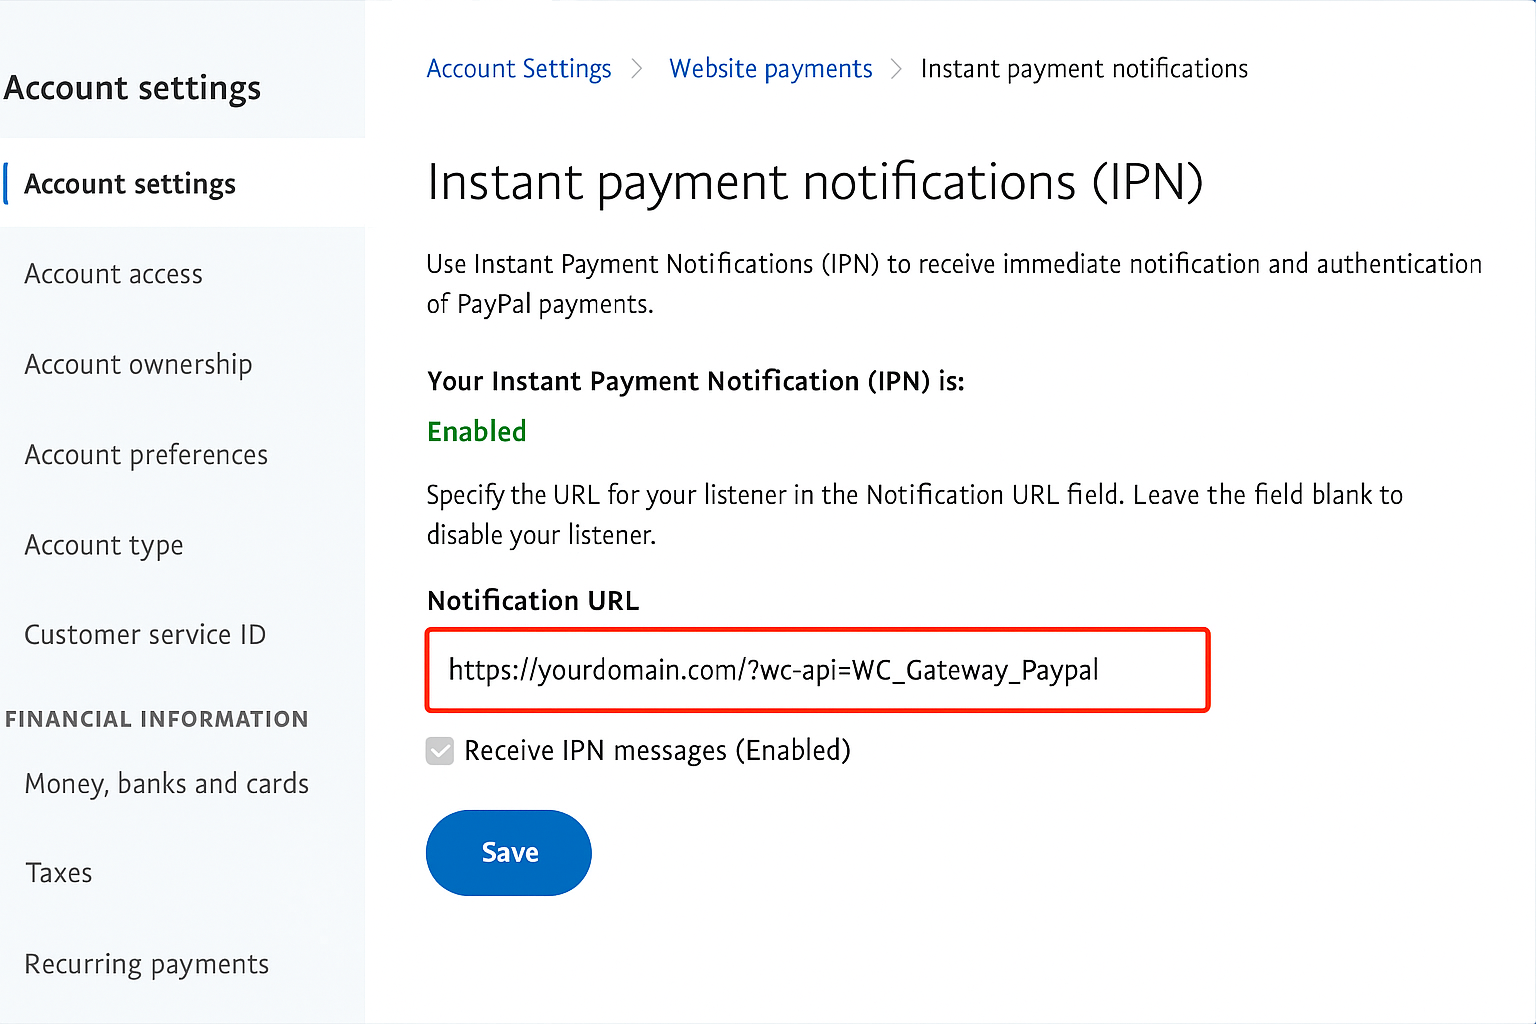Open Customer service ID settings
The height and width of the screenshot is (1024, 1536).
pyautogui.click(x=145, y=634)
